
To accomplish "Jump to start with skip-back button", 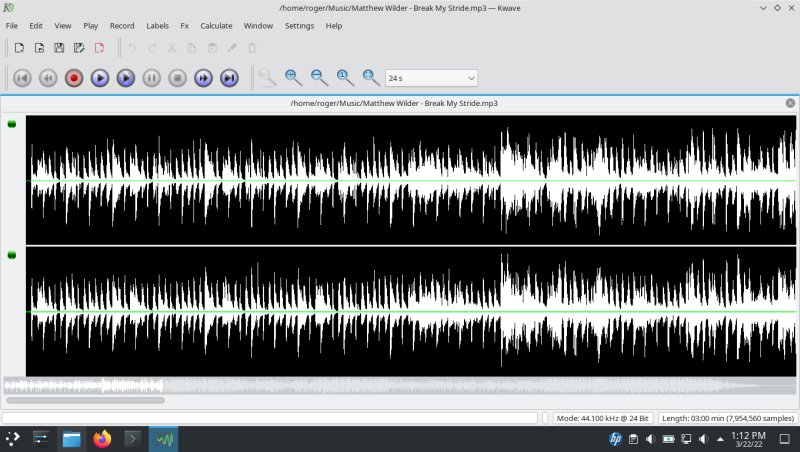I will 22,78.
